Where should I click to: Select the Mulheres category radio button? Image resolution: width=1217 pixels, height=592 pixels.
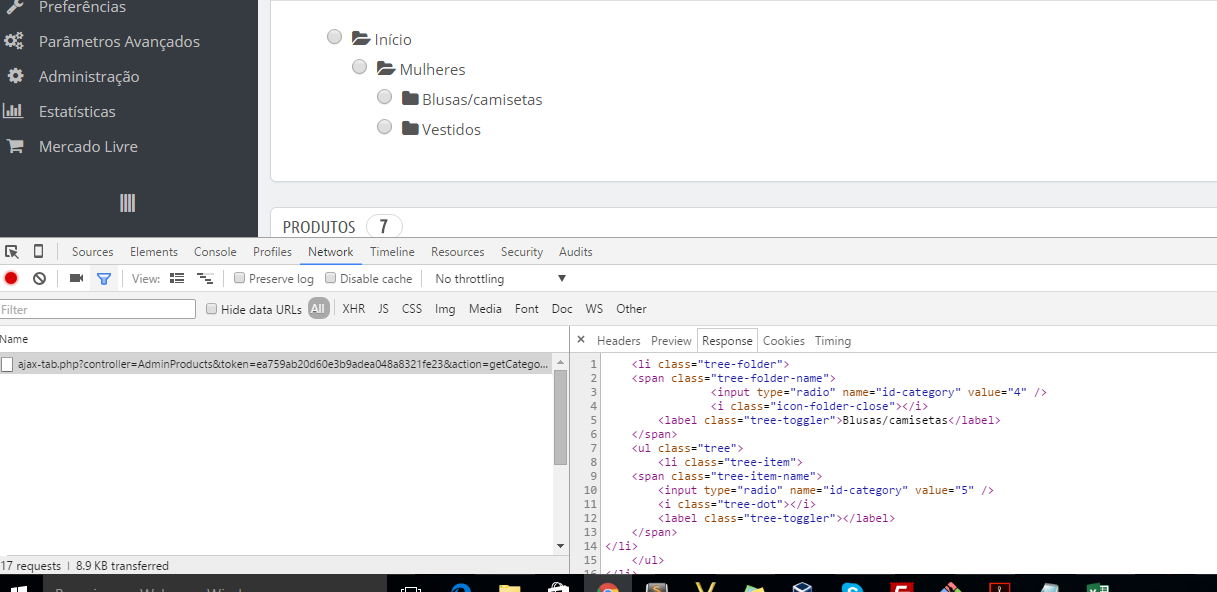[x=359, y=67]
